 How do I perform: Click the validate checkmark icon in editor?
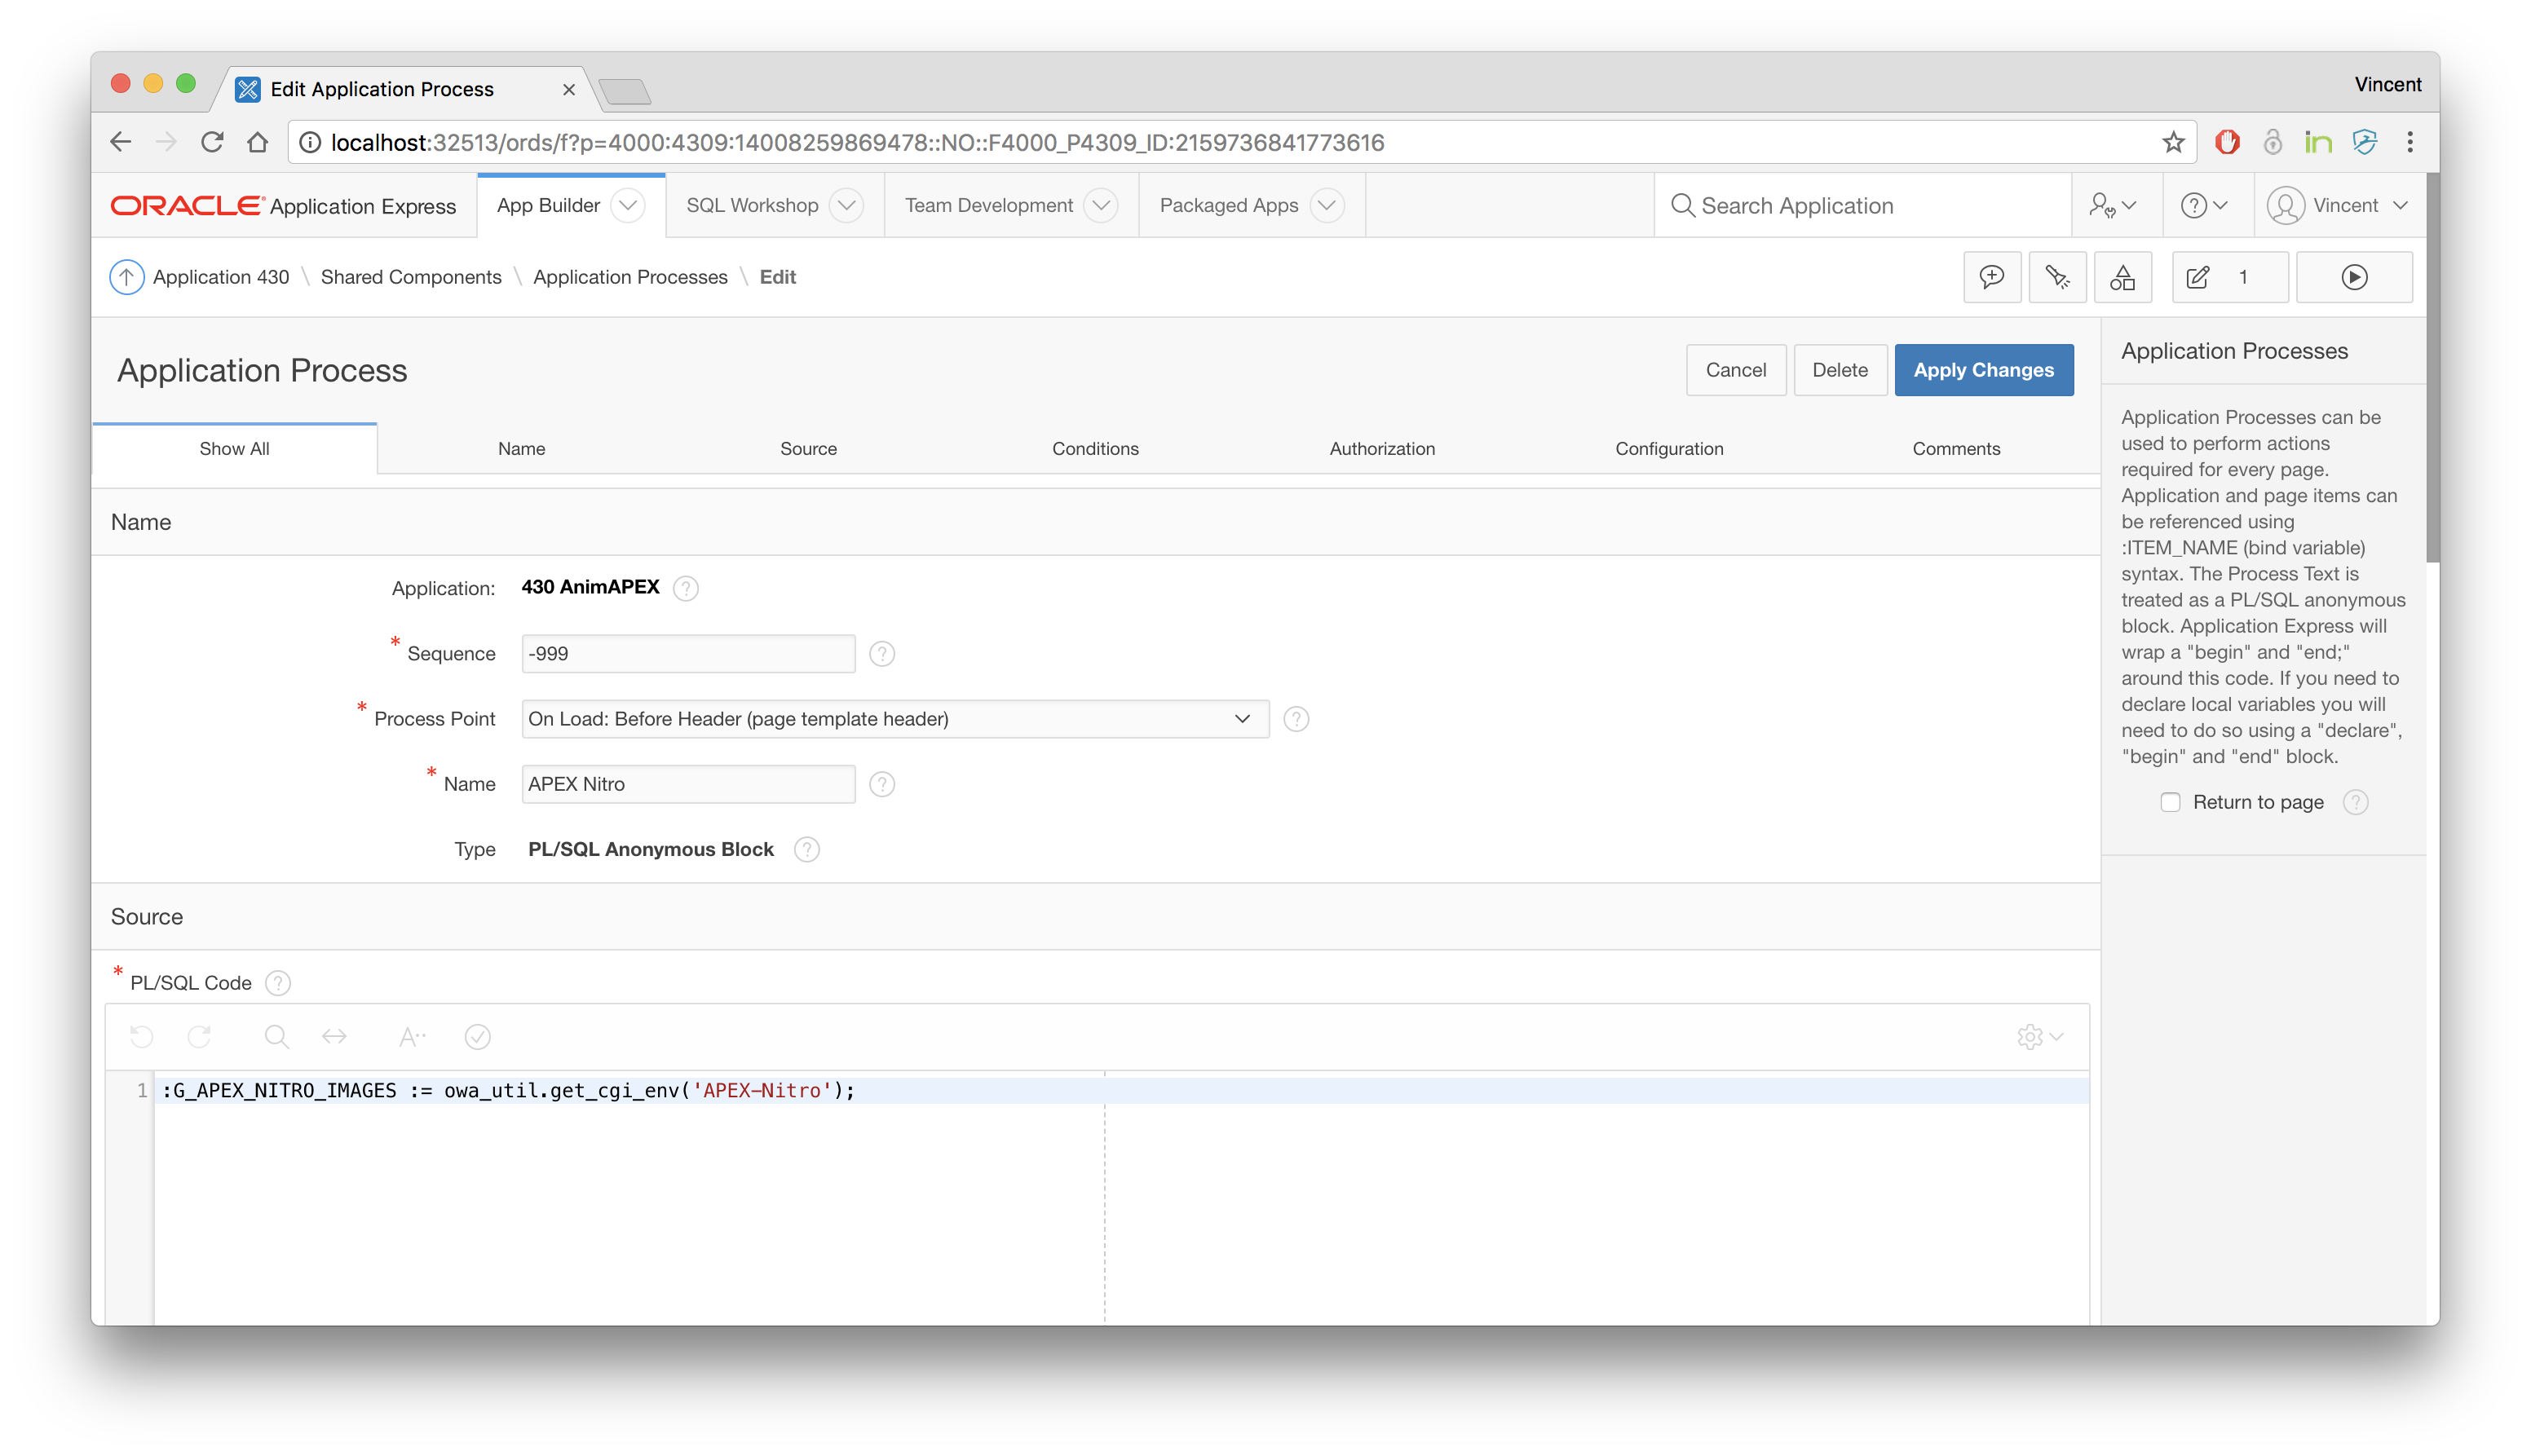click(x=478, y=1037)
